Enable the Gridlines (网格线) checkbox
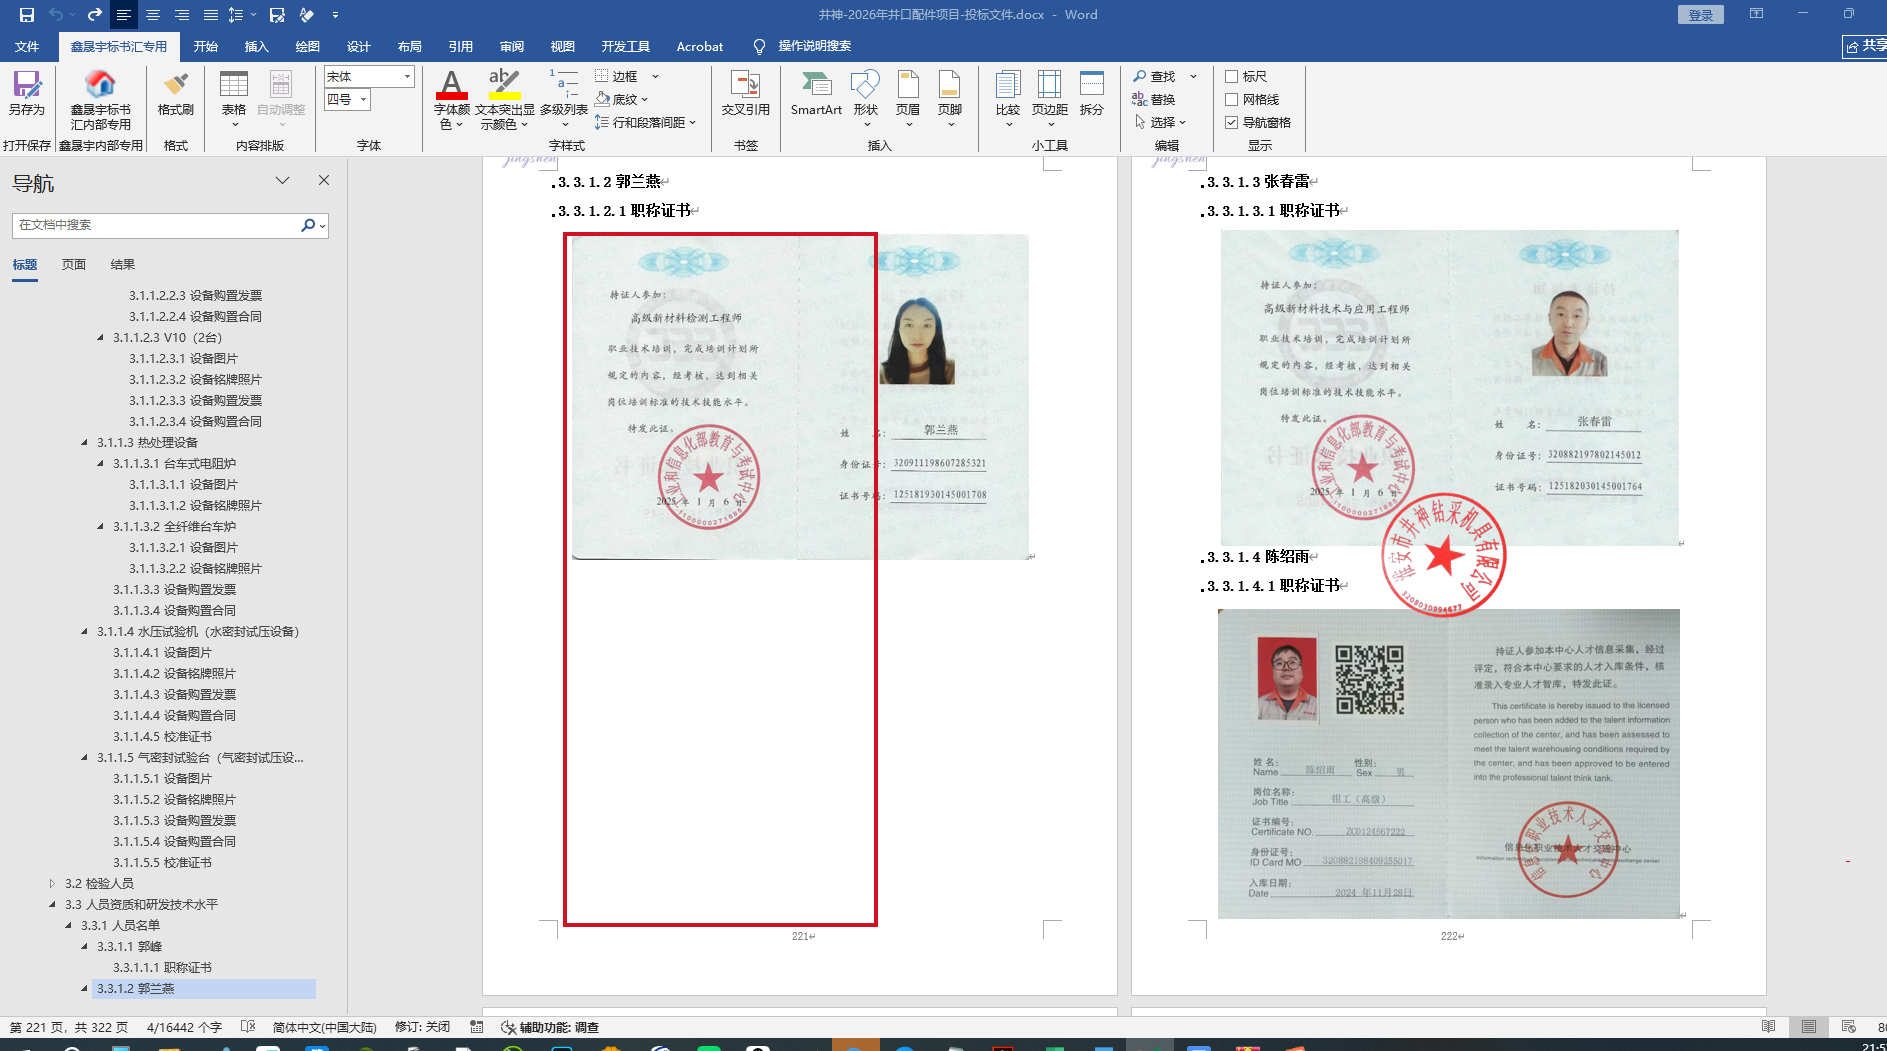 click(1232, 100)
